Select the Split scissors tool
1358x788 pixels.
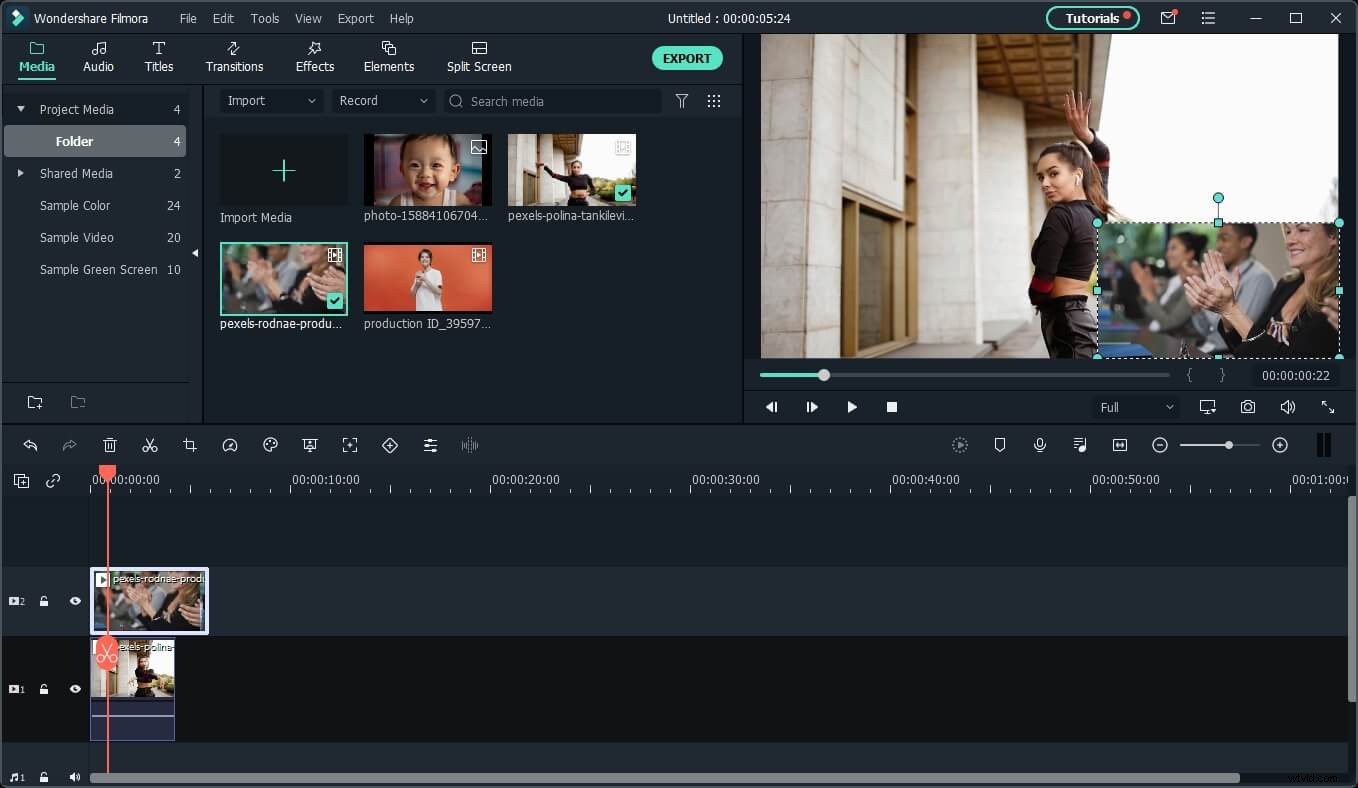(150, 445)
